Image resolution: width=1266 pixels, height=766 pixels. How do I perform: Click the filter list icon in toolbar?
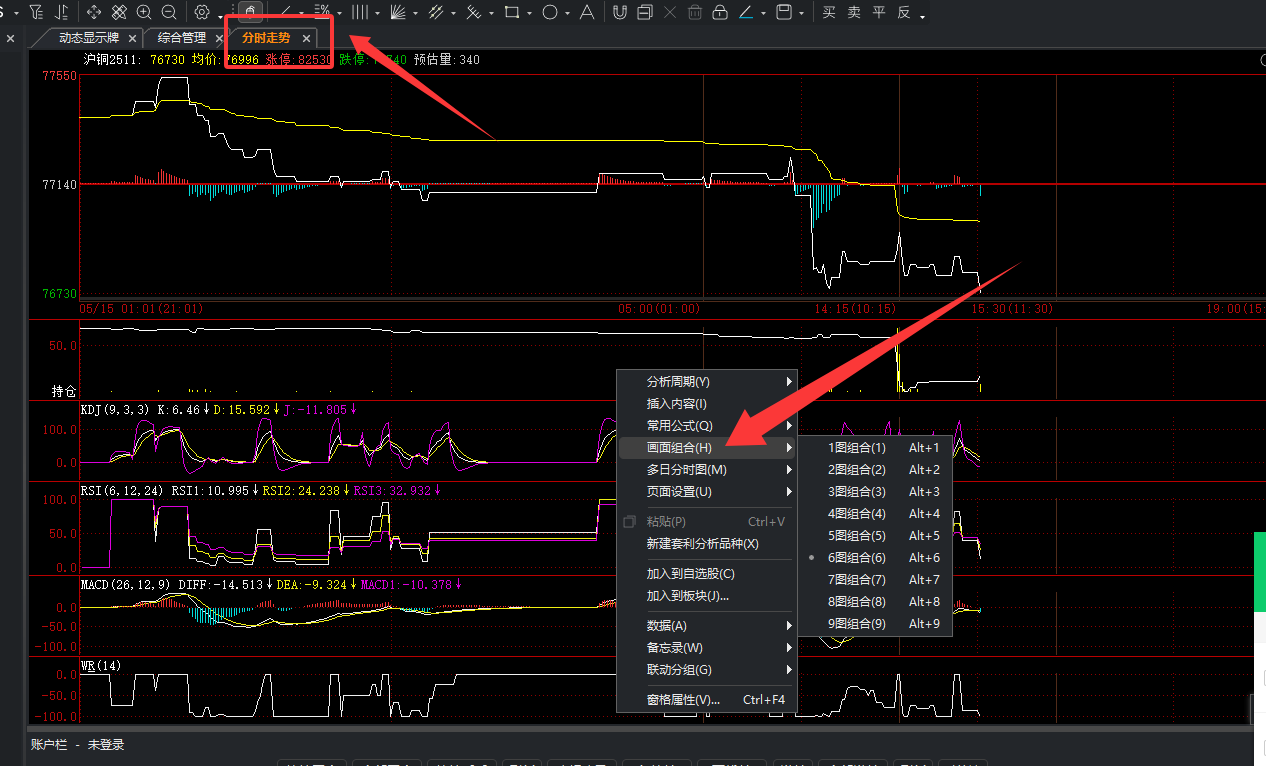(x=36, y=11)
